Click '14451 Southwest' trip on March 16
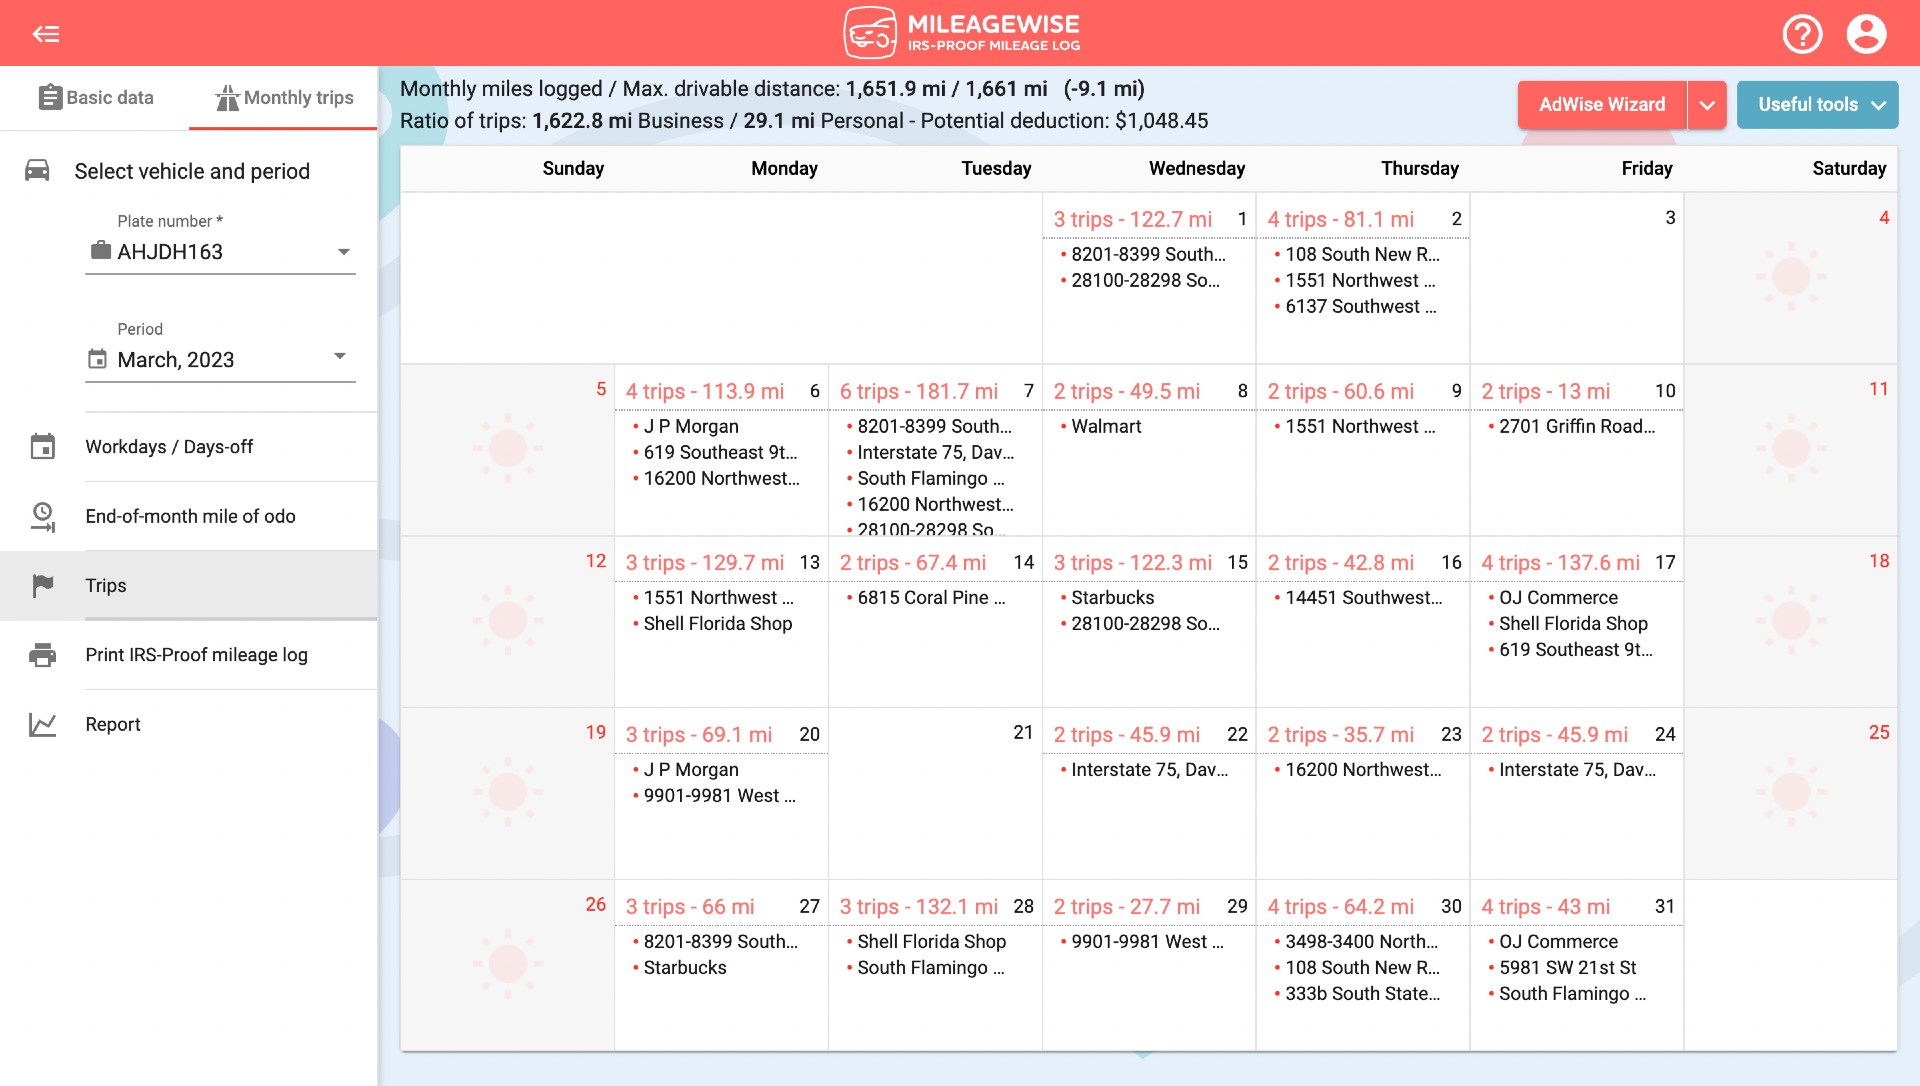1920x1086 pixels. tap(1363, 597)
